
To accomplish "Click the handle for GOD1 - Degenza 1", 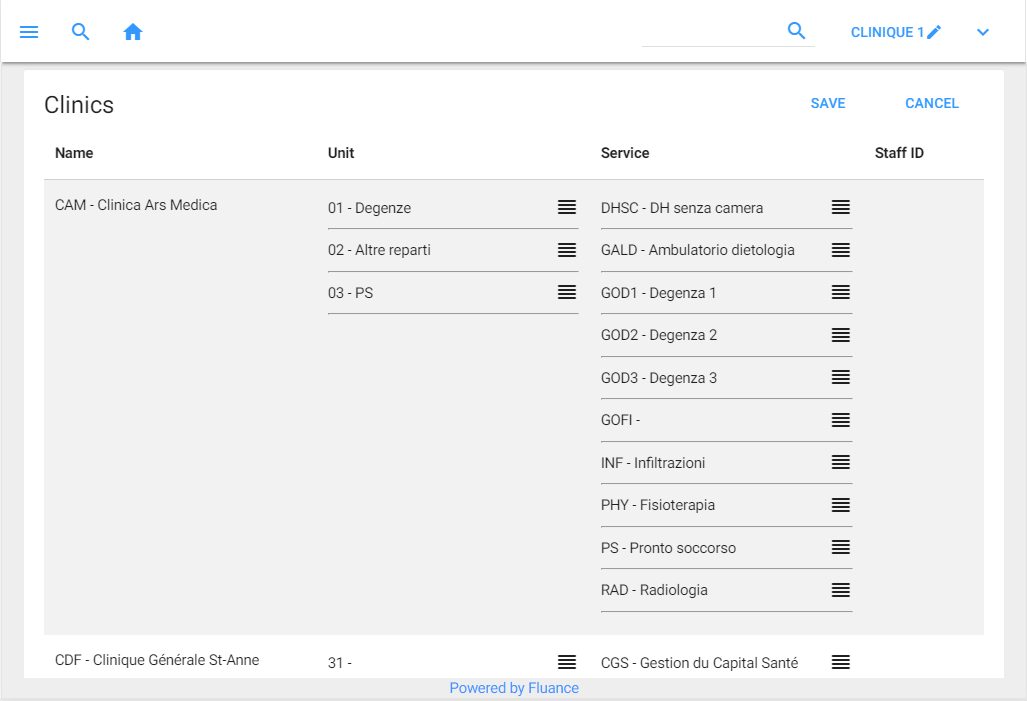I will [x=841, y=292].
